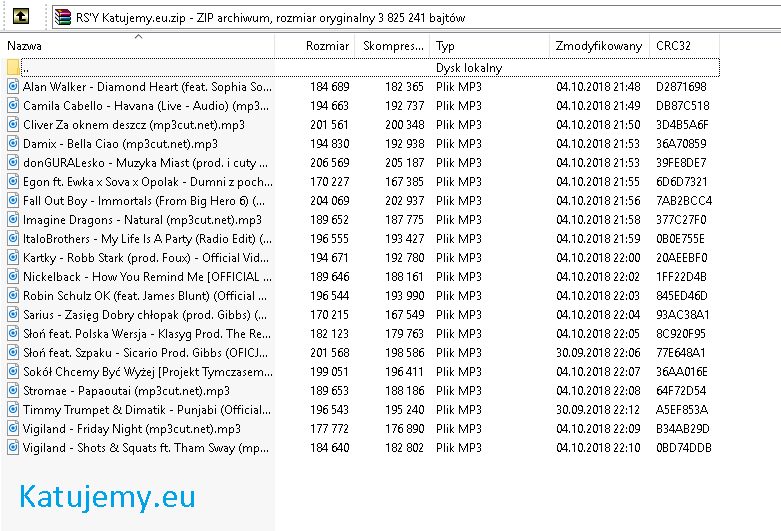Screen dimensions: 781x531
Task: Click the MP3 icon of Cliver Za oknem deszcz
Action: (x=13, y=125)
